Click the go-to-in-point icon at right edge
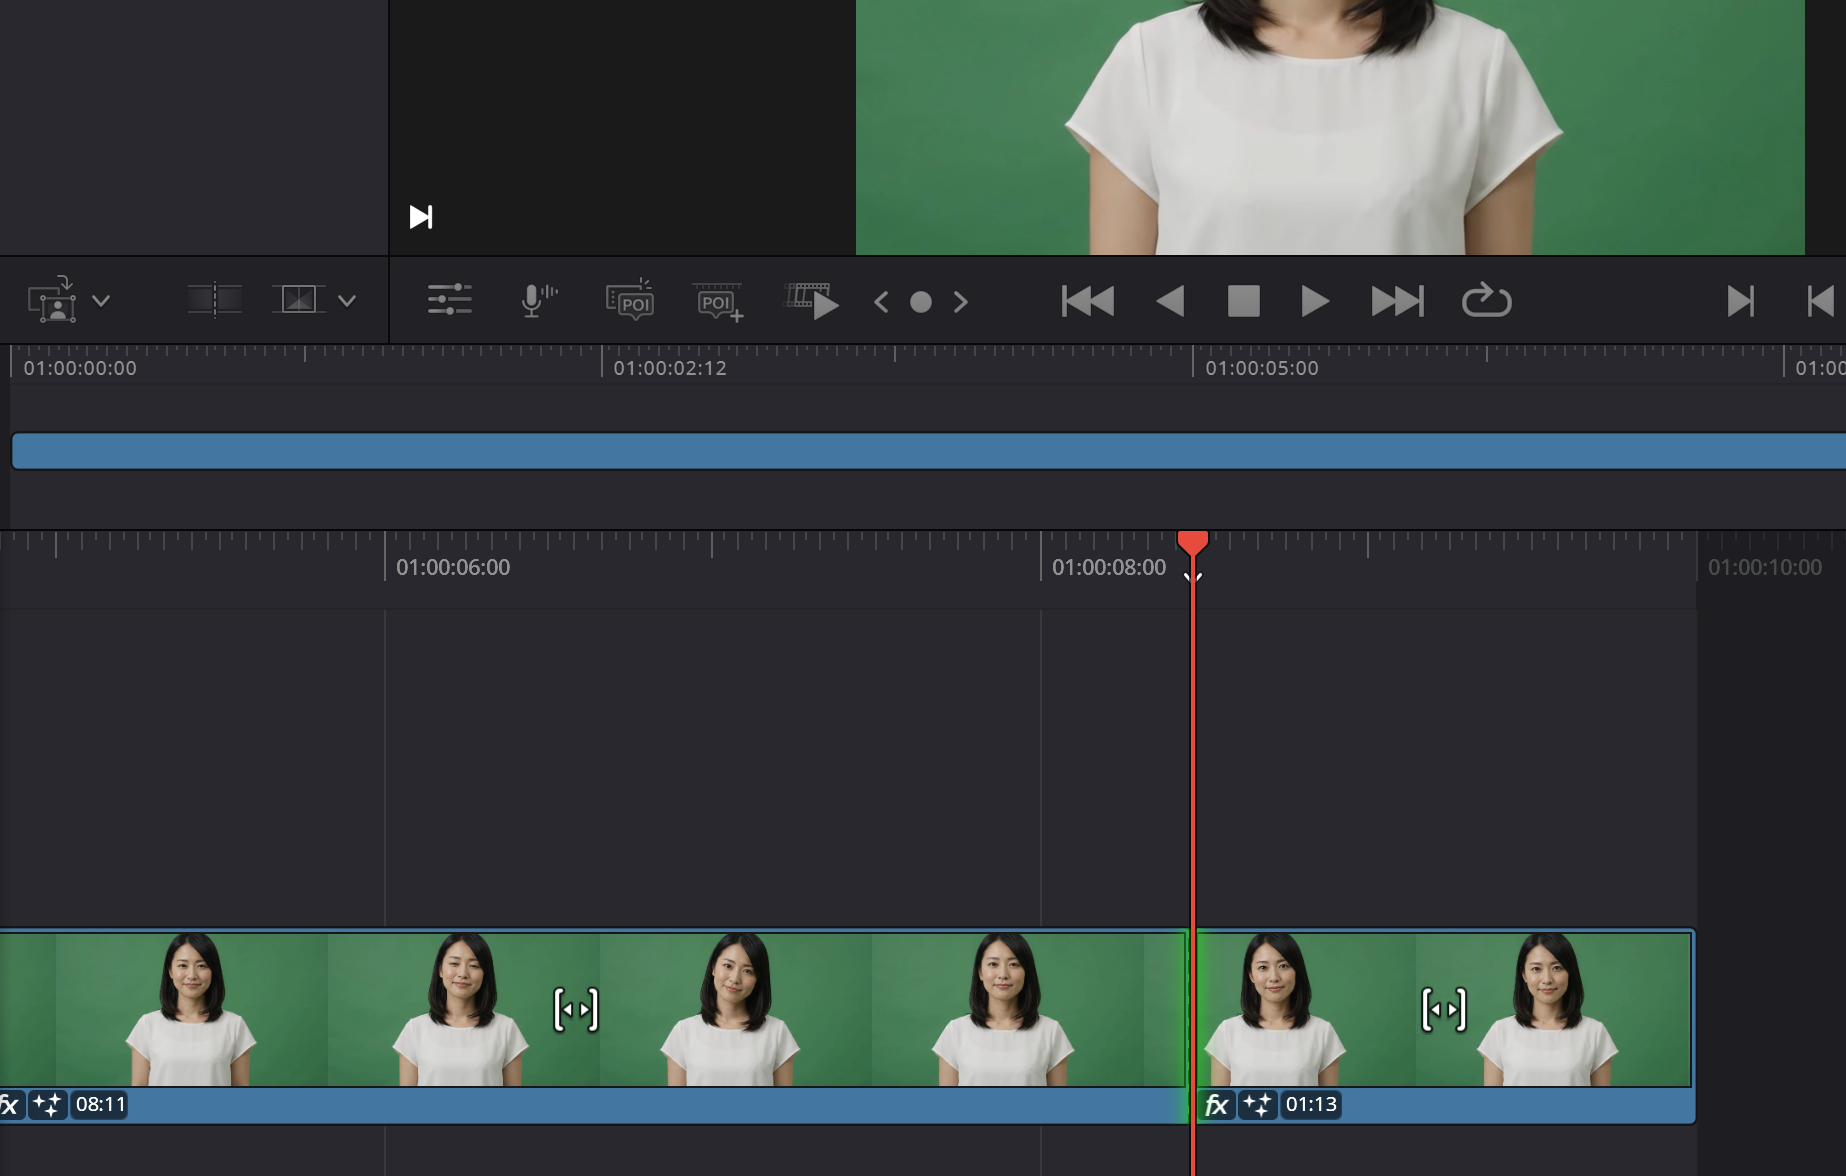The width and height of the screenshot is (1846, 1176). 1821,301
